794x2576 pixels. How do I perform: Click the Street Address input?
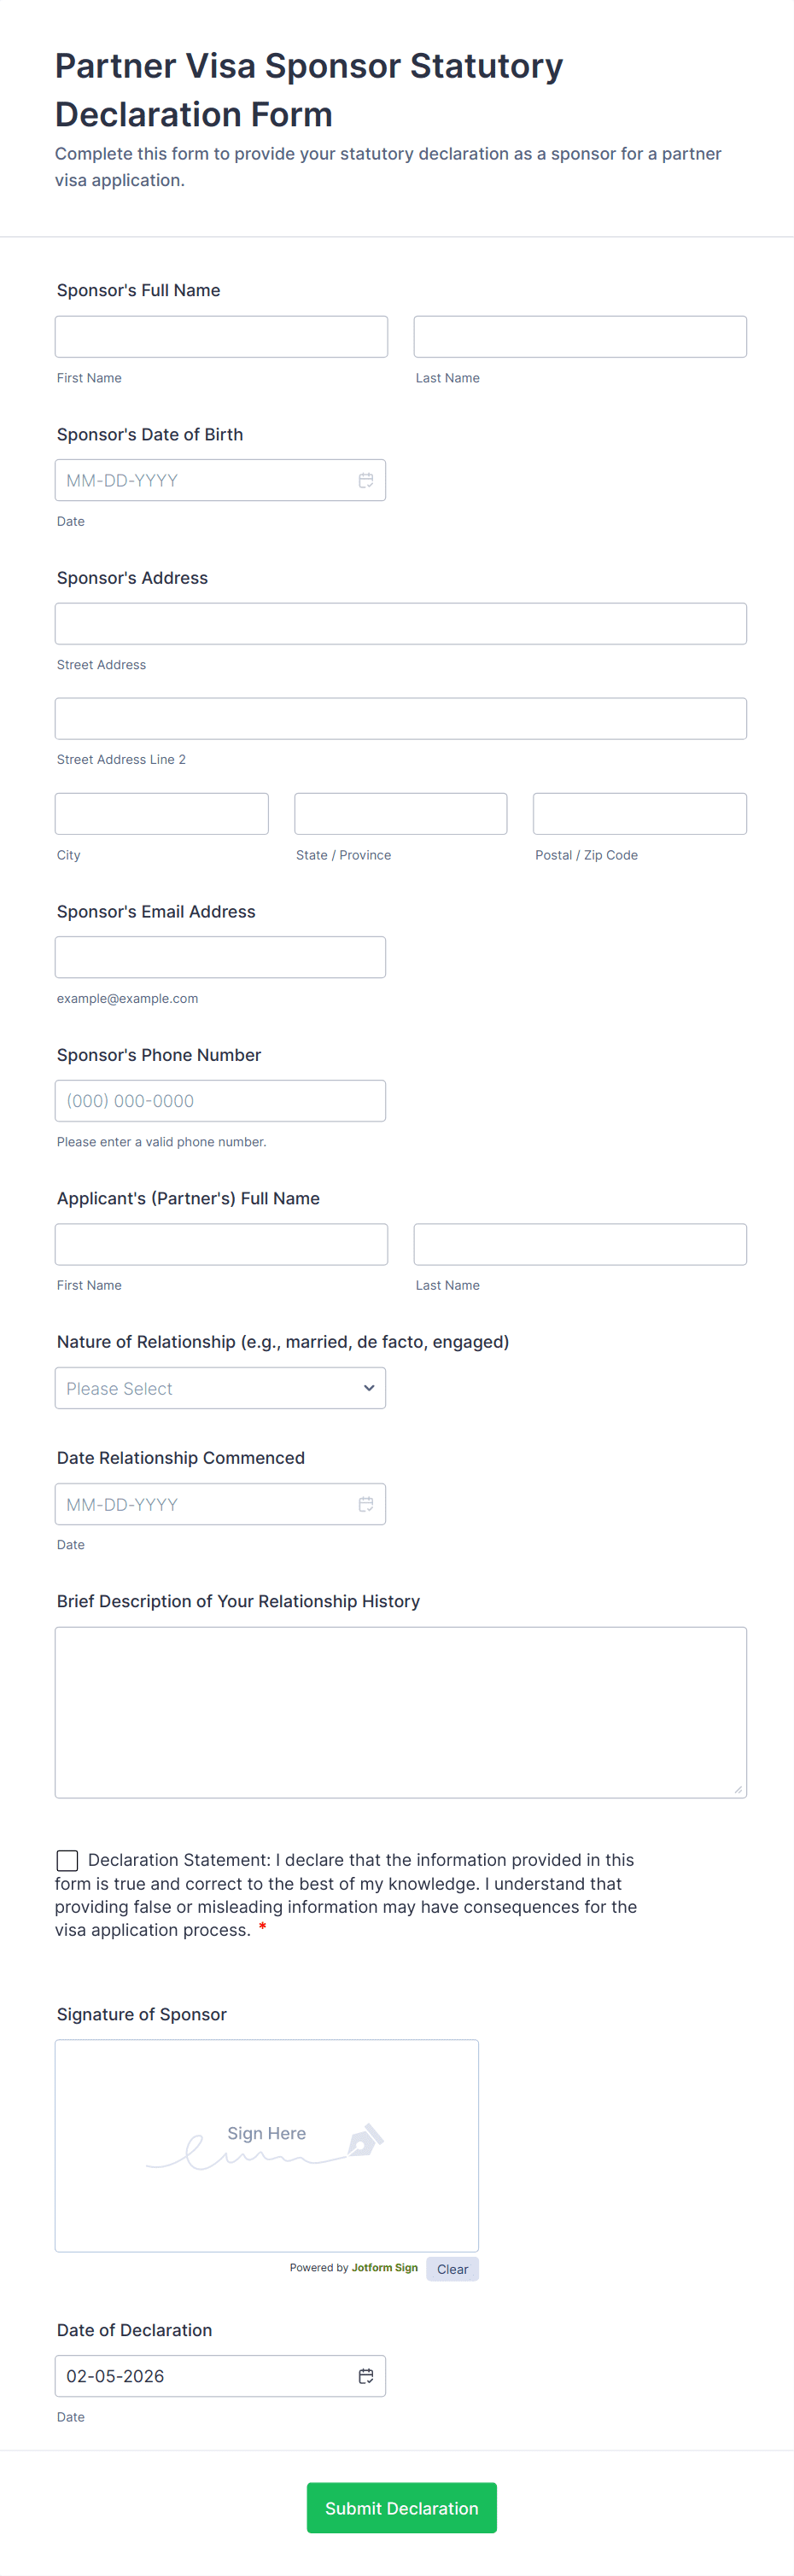pyautogui.click(x=400, y=624)
